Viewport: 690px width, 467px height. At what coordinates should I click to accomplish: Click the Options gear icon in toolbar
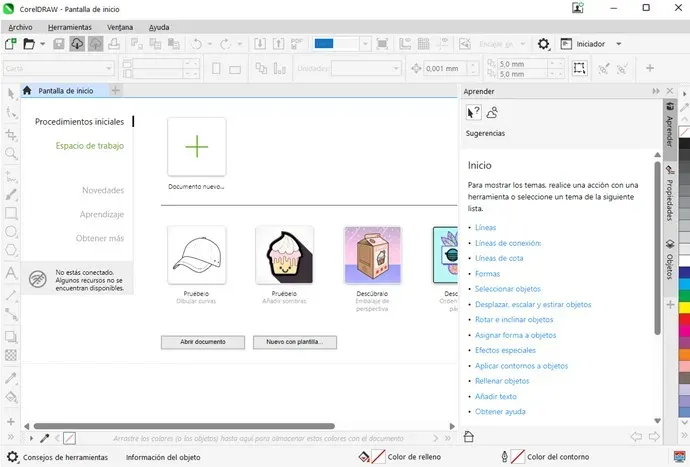543,44
